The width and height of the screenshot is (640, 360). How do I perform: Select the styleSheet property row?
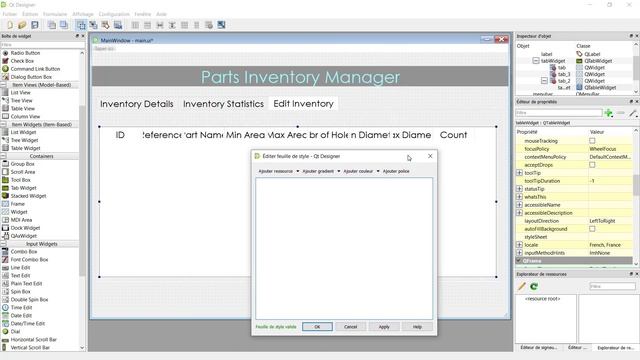[574, 237]
